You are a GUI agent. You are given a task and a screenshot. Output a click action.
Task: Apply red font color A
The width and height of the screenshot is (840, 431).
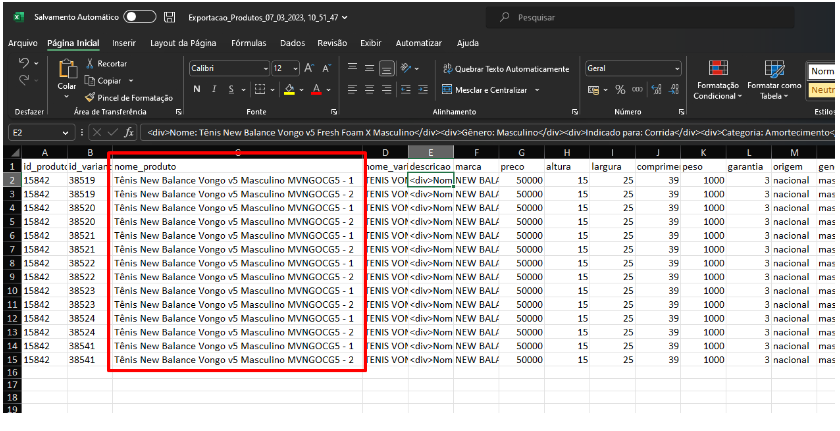click(316, 89)
